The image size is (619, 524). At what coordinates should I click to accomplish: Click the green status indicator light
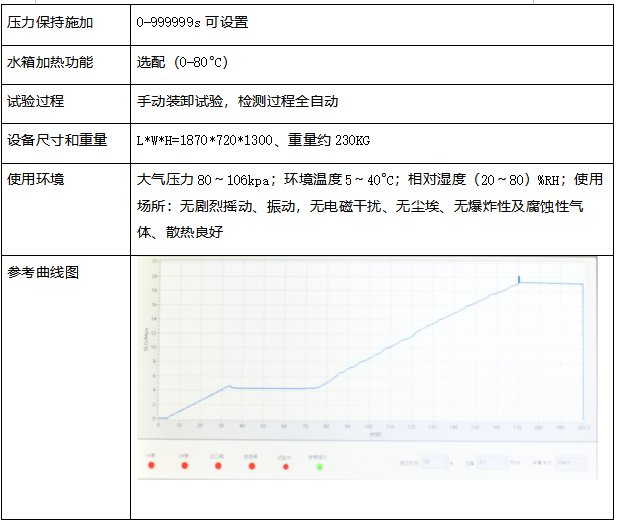(x=319, y=466)
